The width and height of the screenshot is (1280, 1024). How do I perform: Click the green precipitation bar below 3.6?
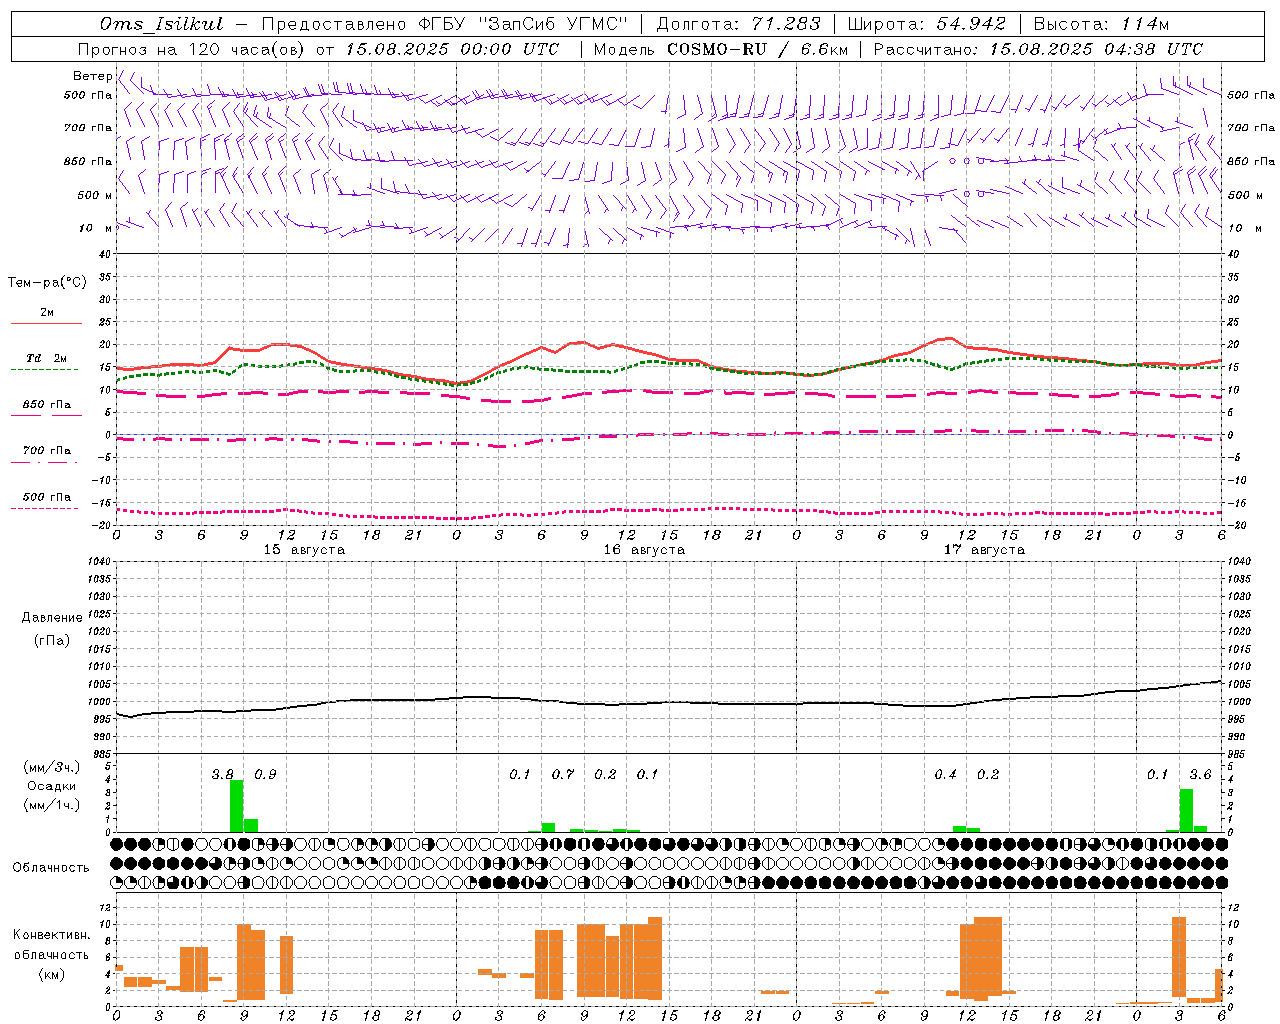coord(1186,811)
